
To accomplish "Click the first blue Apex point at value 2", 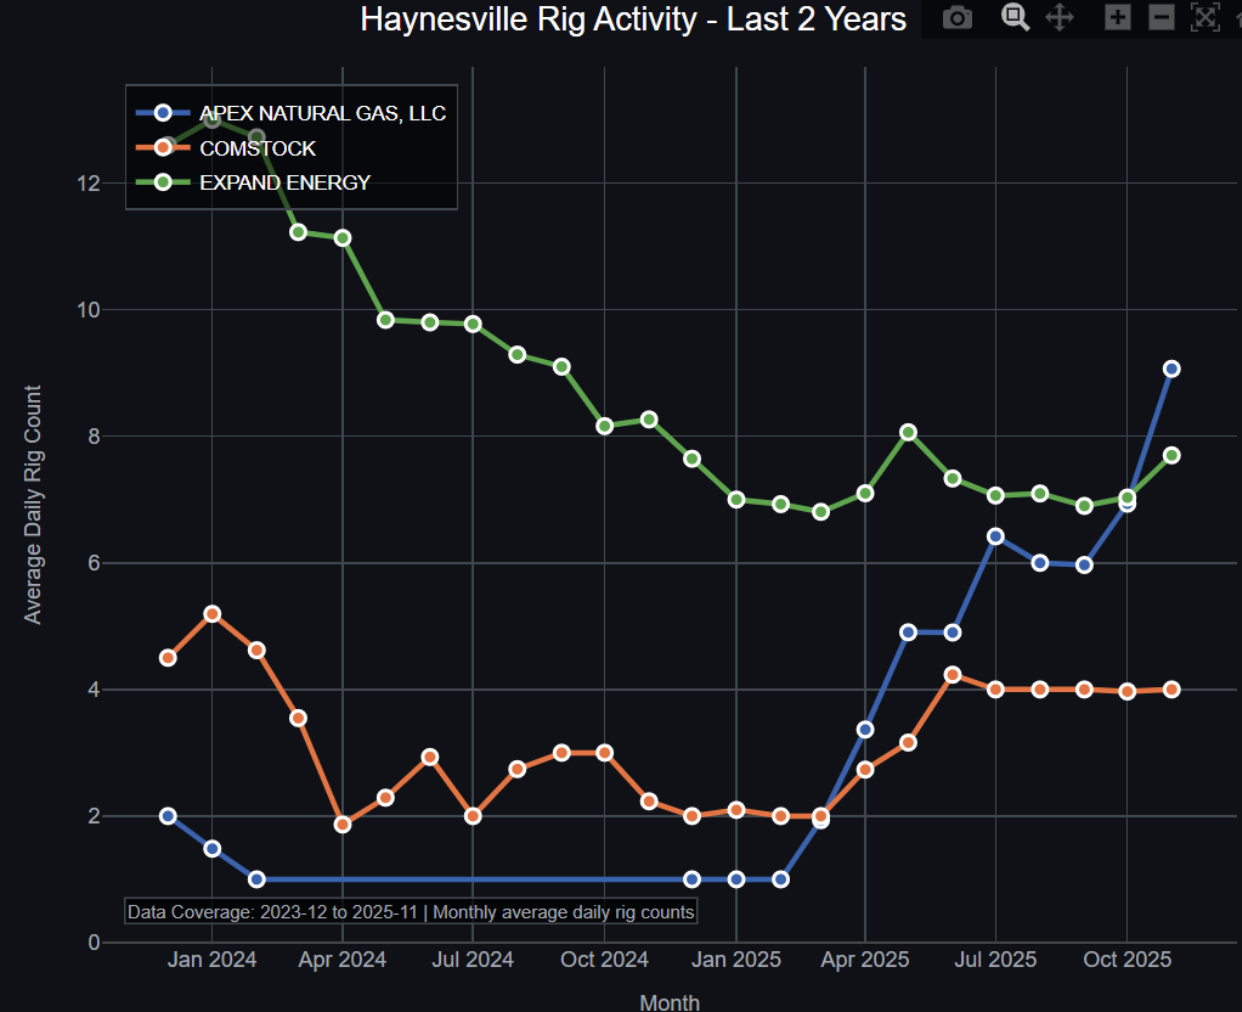I will click(x=168, y=816).
